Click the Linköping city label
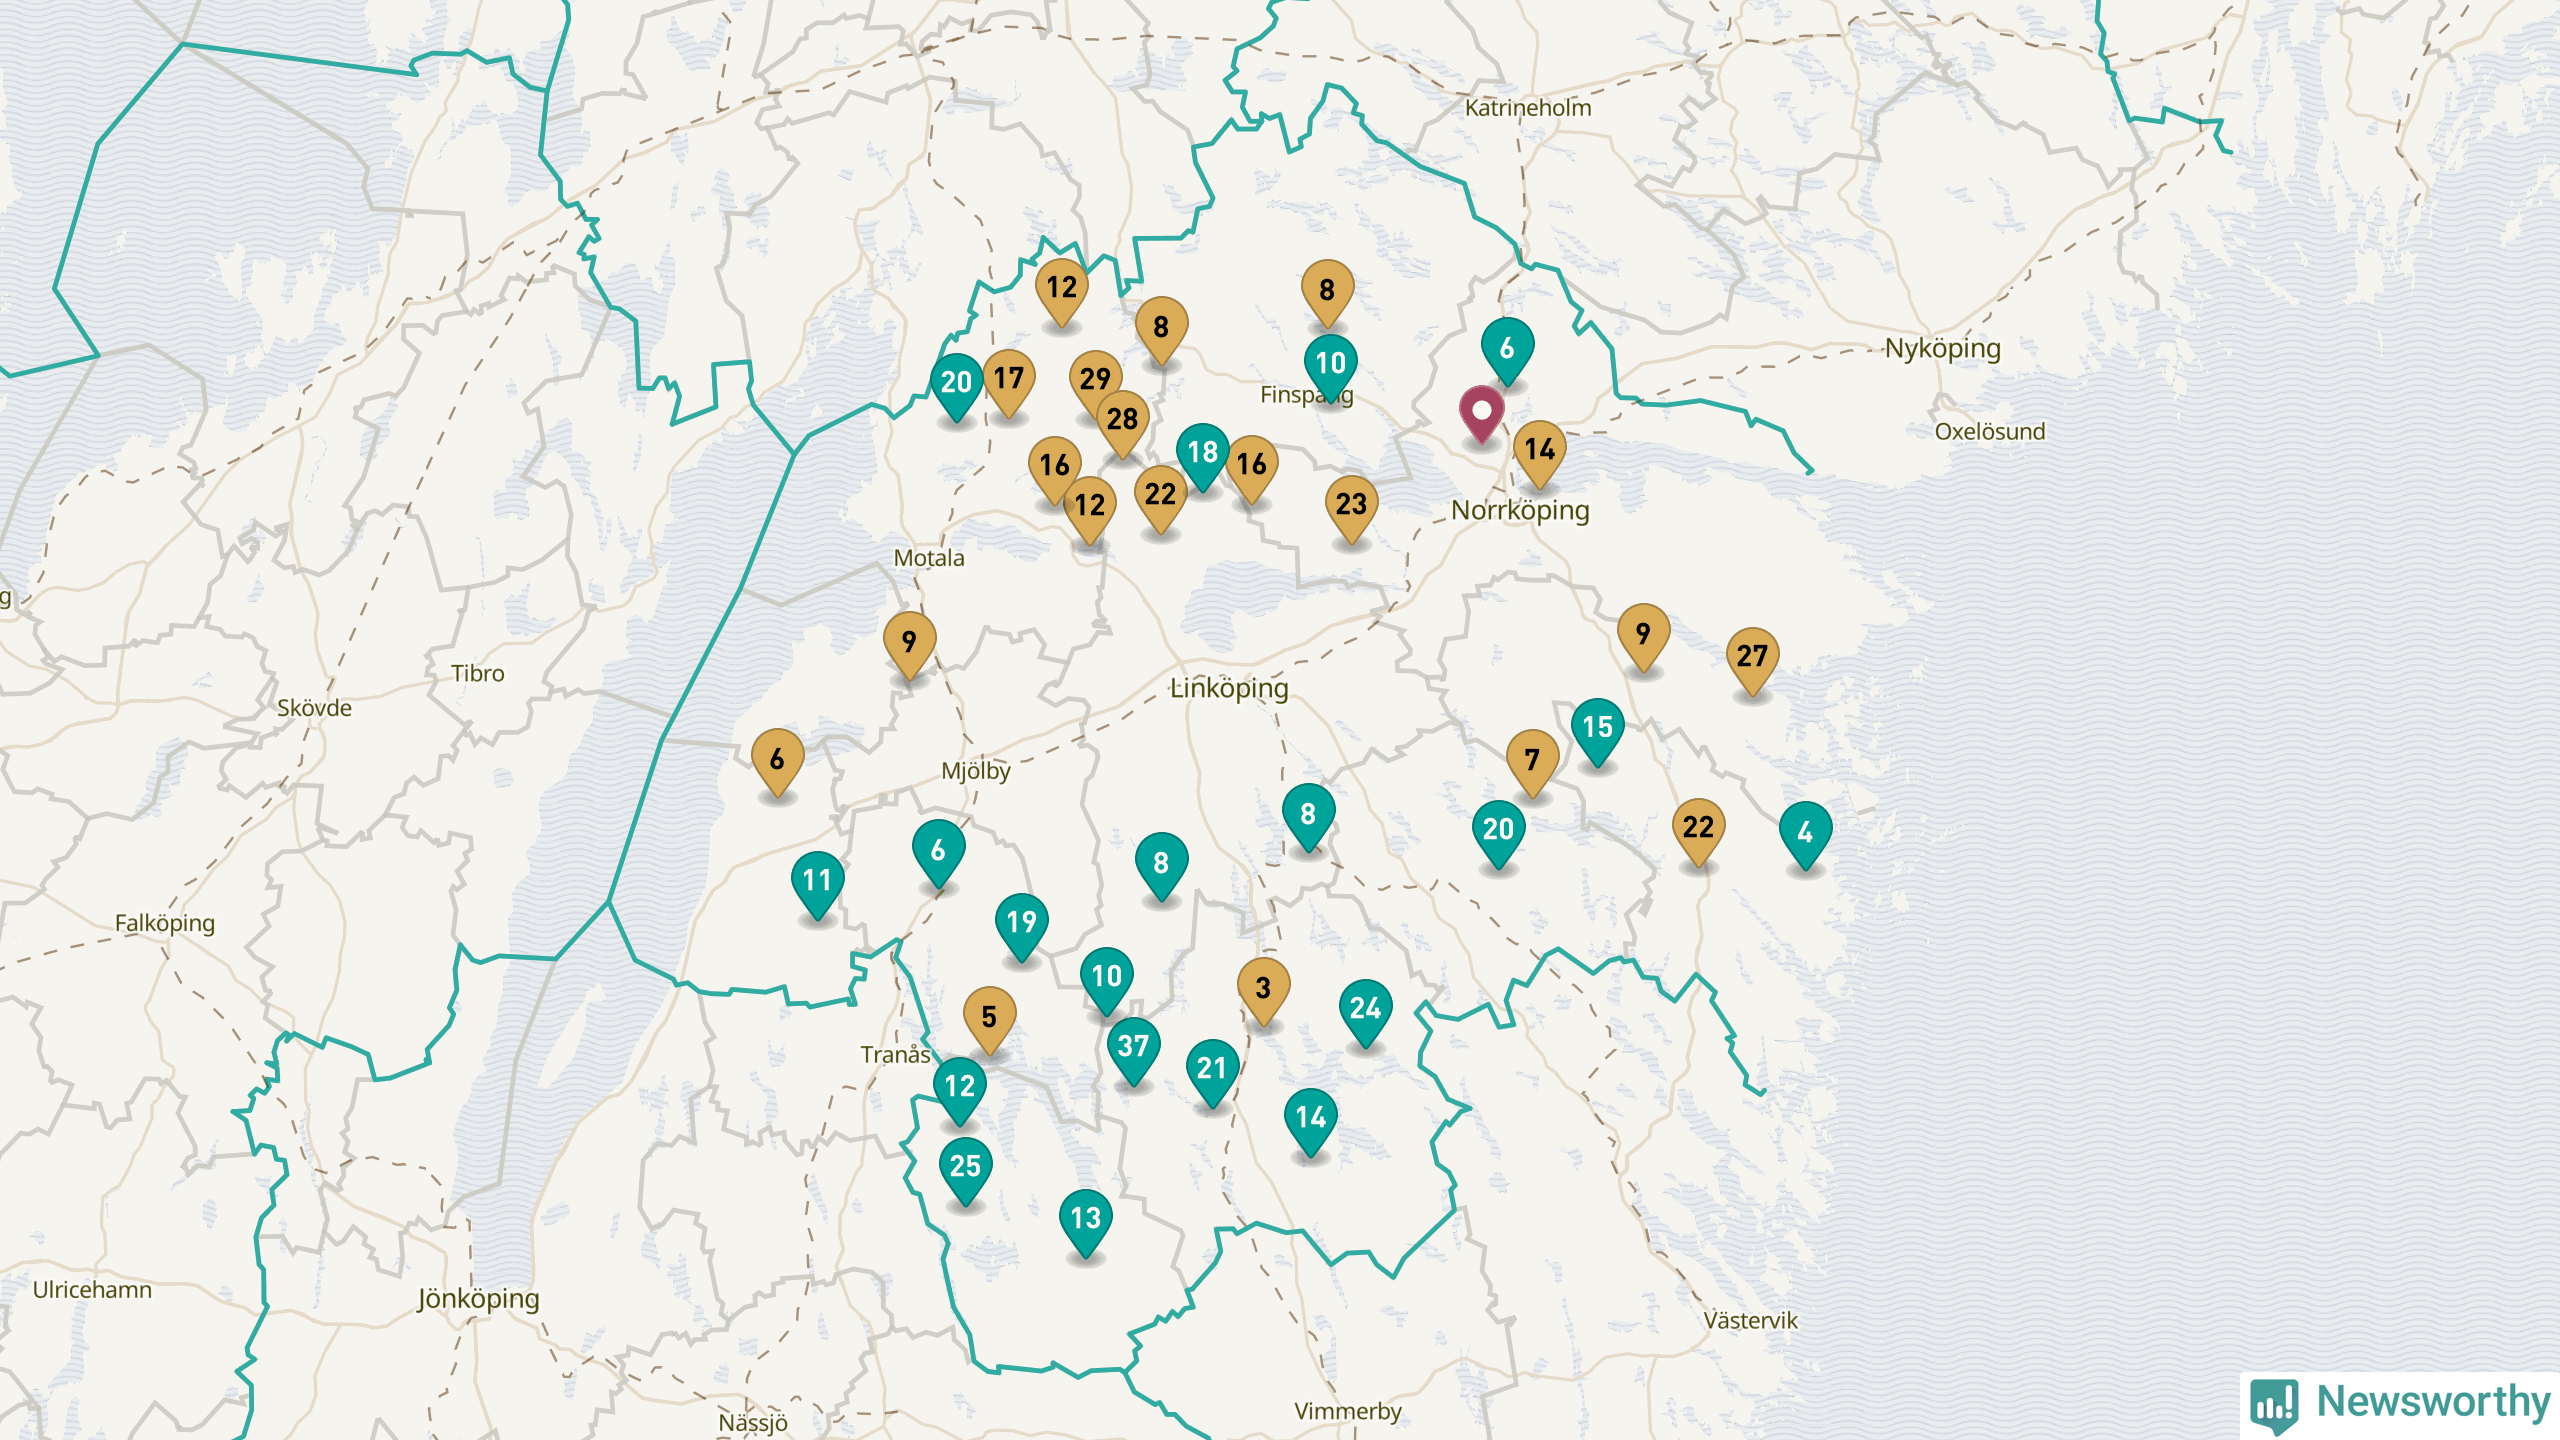The width and height of the screenshot is (2560, 1440). [1229, 688]
